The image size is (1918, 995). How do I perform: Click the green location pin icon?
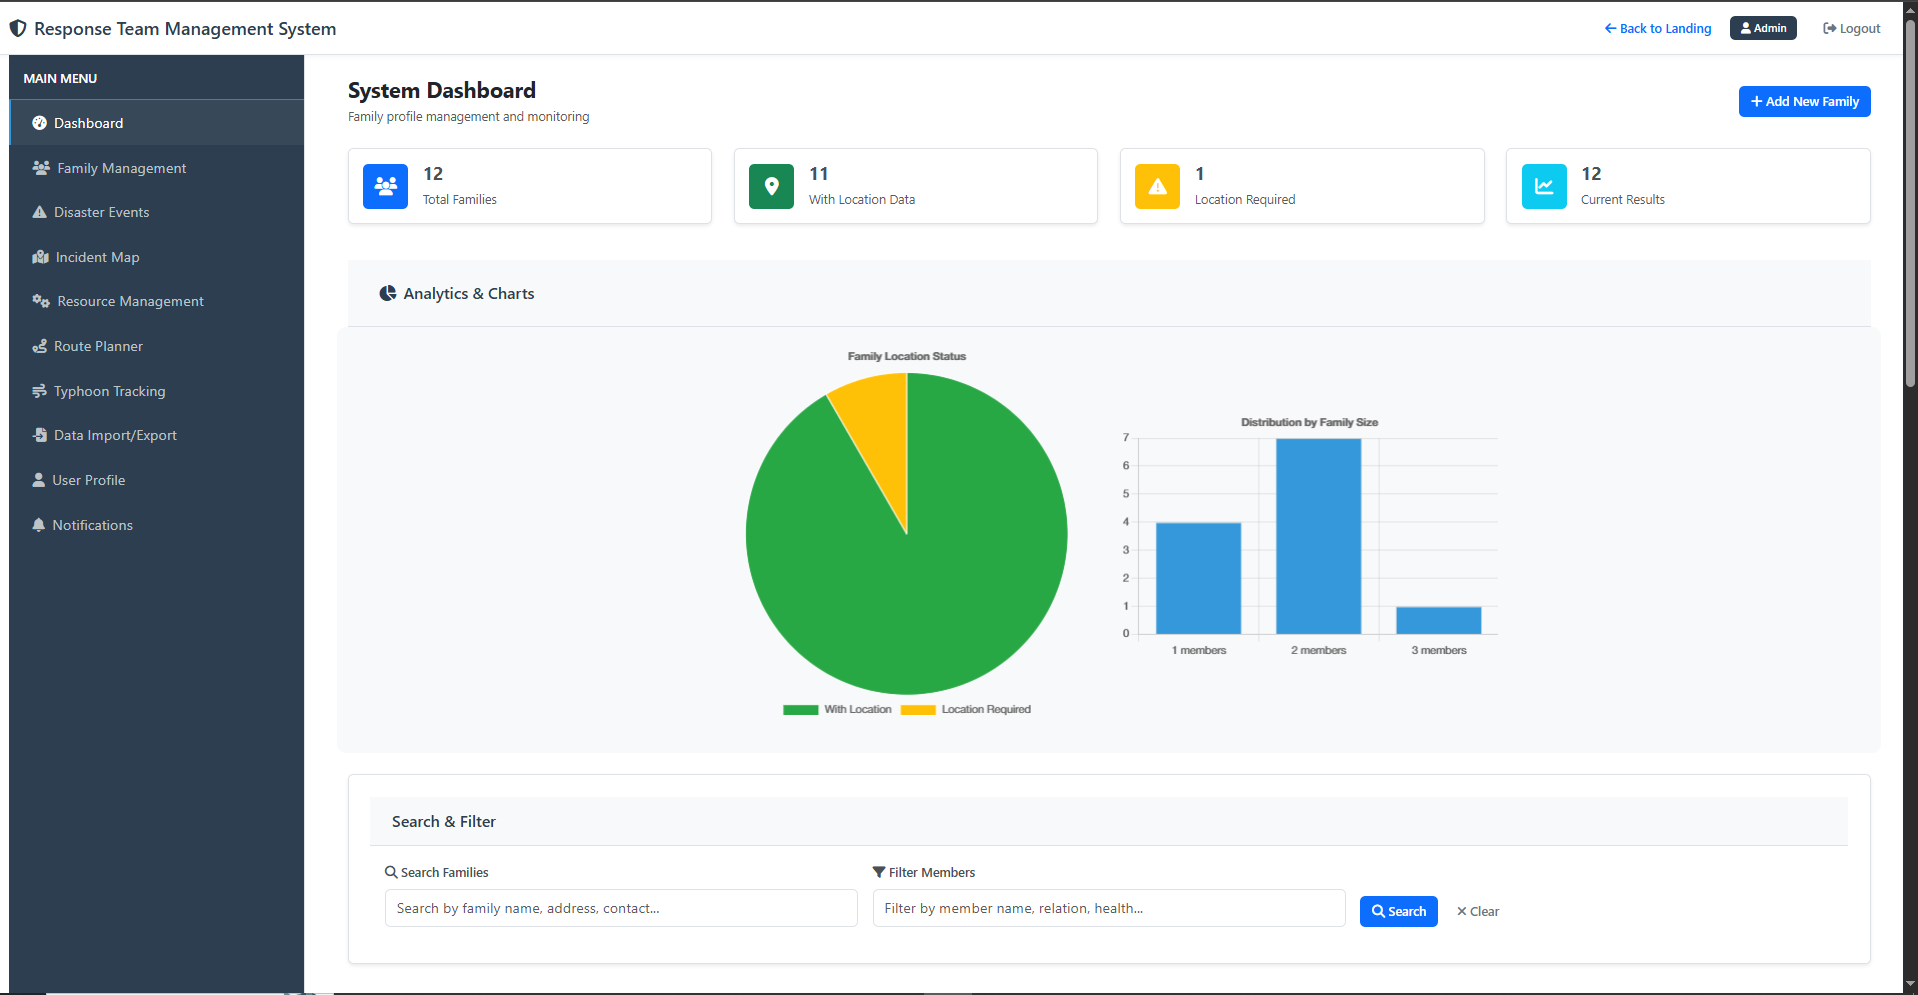(x=771, y=186)
